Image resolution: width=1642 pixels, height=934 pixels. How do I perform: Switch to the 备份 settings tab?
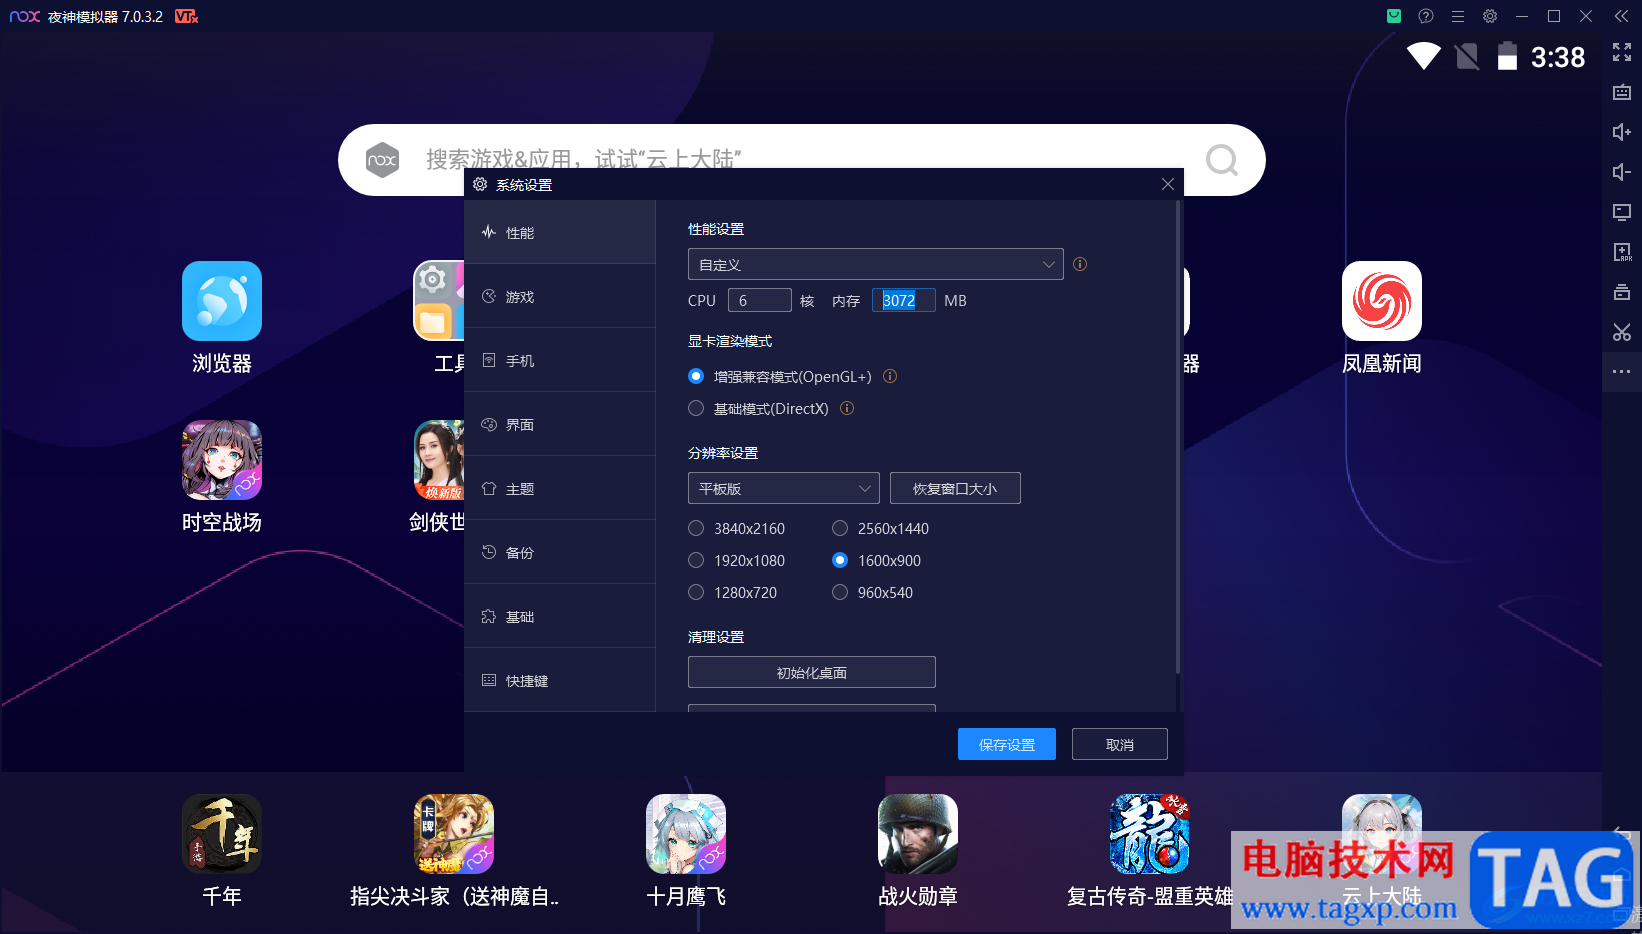click(560, 552)
